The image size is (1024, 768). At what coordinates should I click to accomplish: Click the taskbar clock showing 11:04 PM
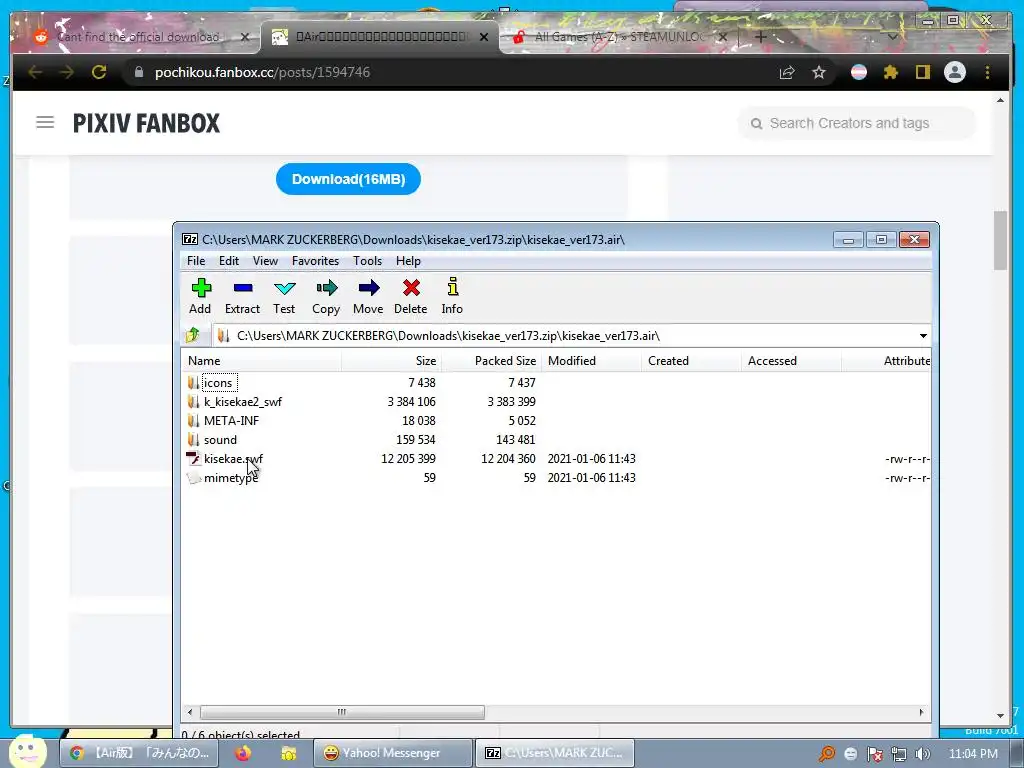(973, 754)
